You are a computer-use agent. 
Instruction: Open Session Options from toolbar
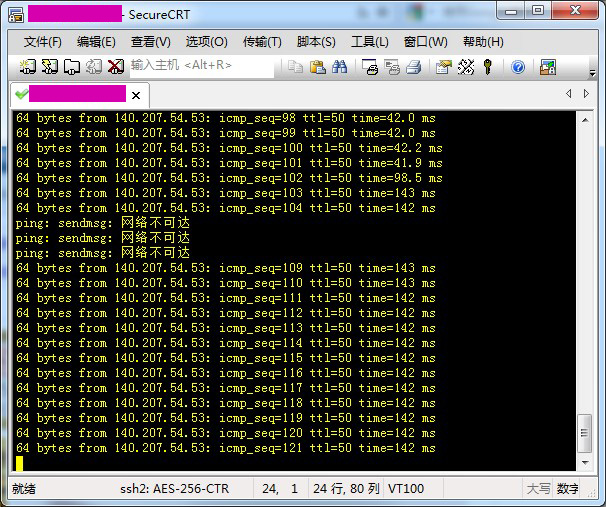[x=444, y=67]
